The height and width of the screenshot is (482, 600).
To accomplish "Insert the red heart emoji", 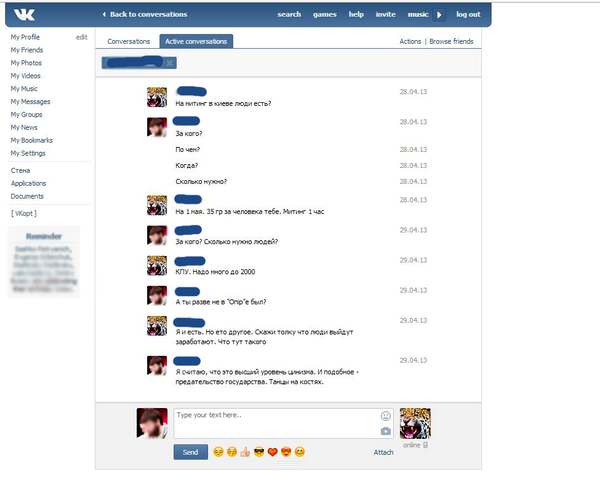I will 272,452.
